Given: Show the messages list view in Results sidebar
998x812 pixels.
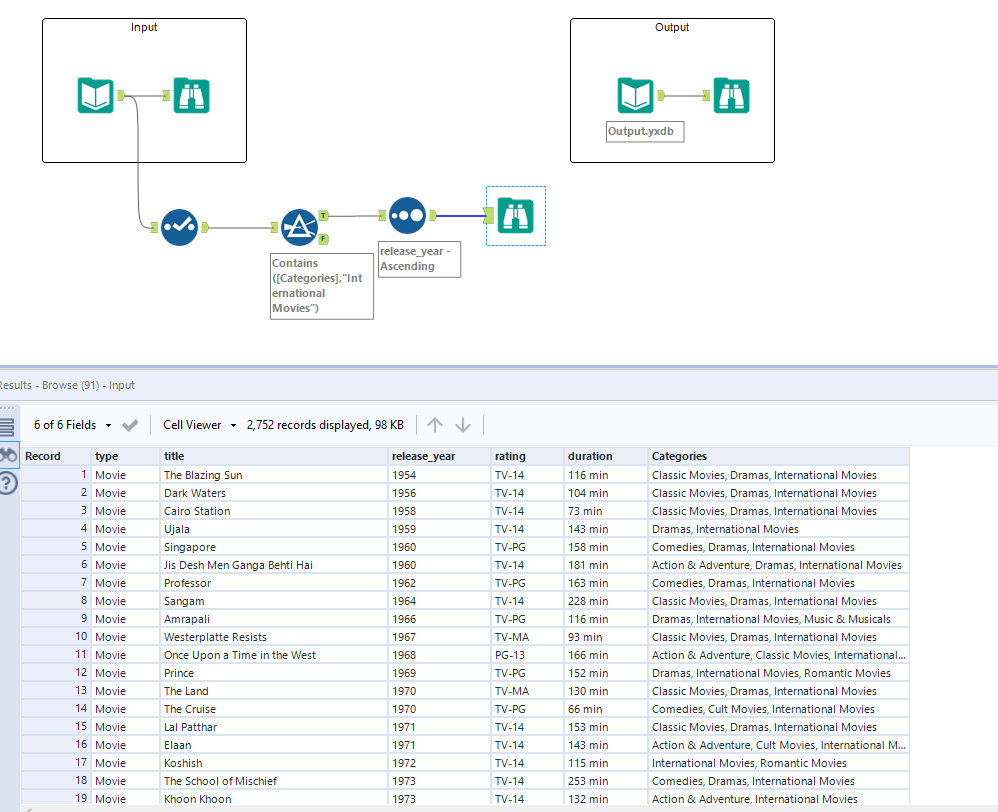Looking at the screenshot, I should click(7, 427).
